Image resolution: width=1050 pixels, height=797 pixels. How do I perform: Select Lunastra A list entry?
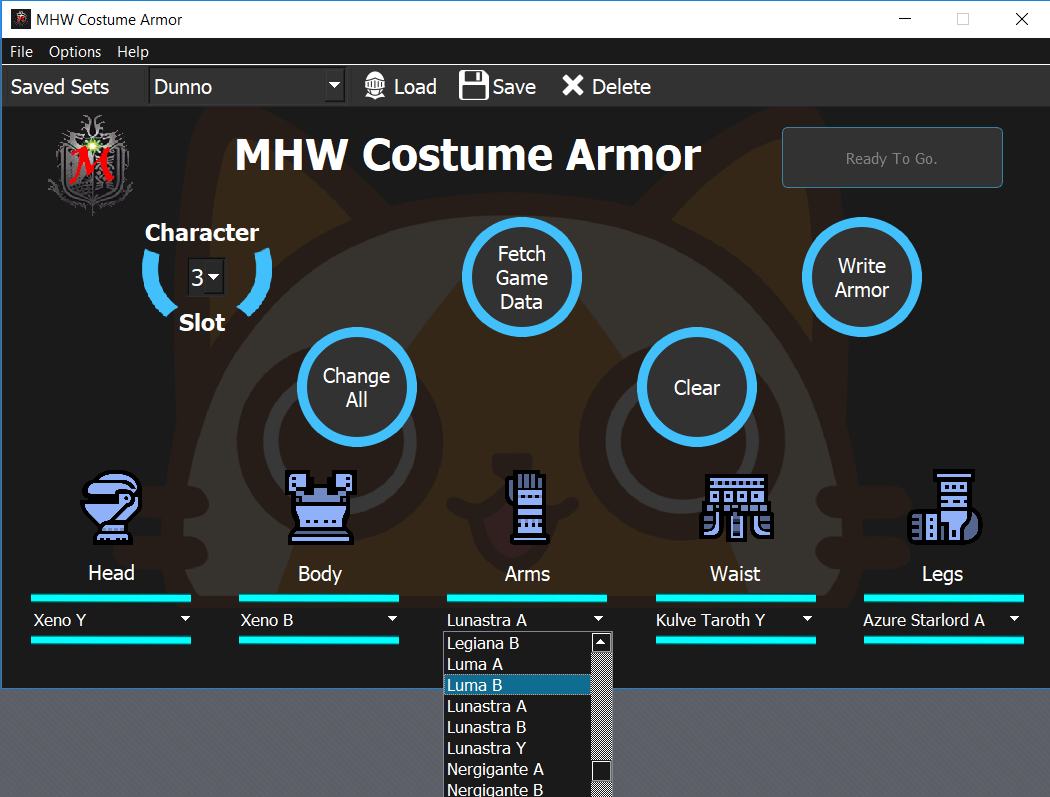(518, 706)
